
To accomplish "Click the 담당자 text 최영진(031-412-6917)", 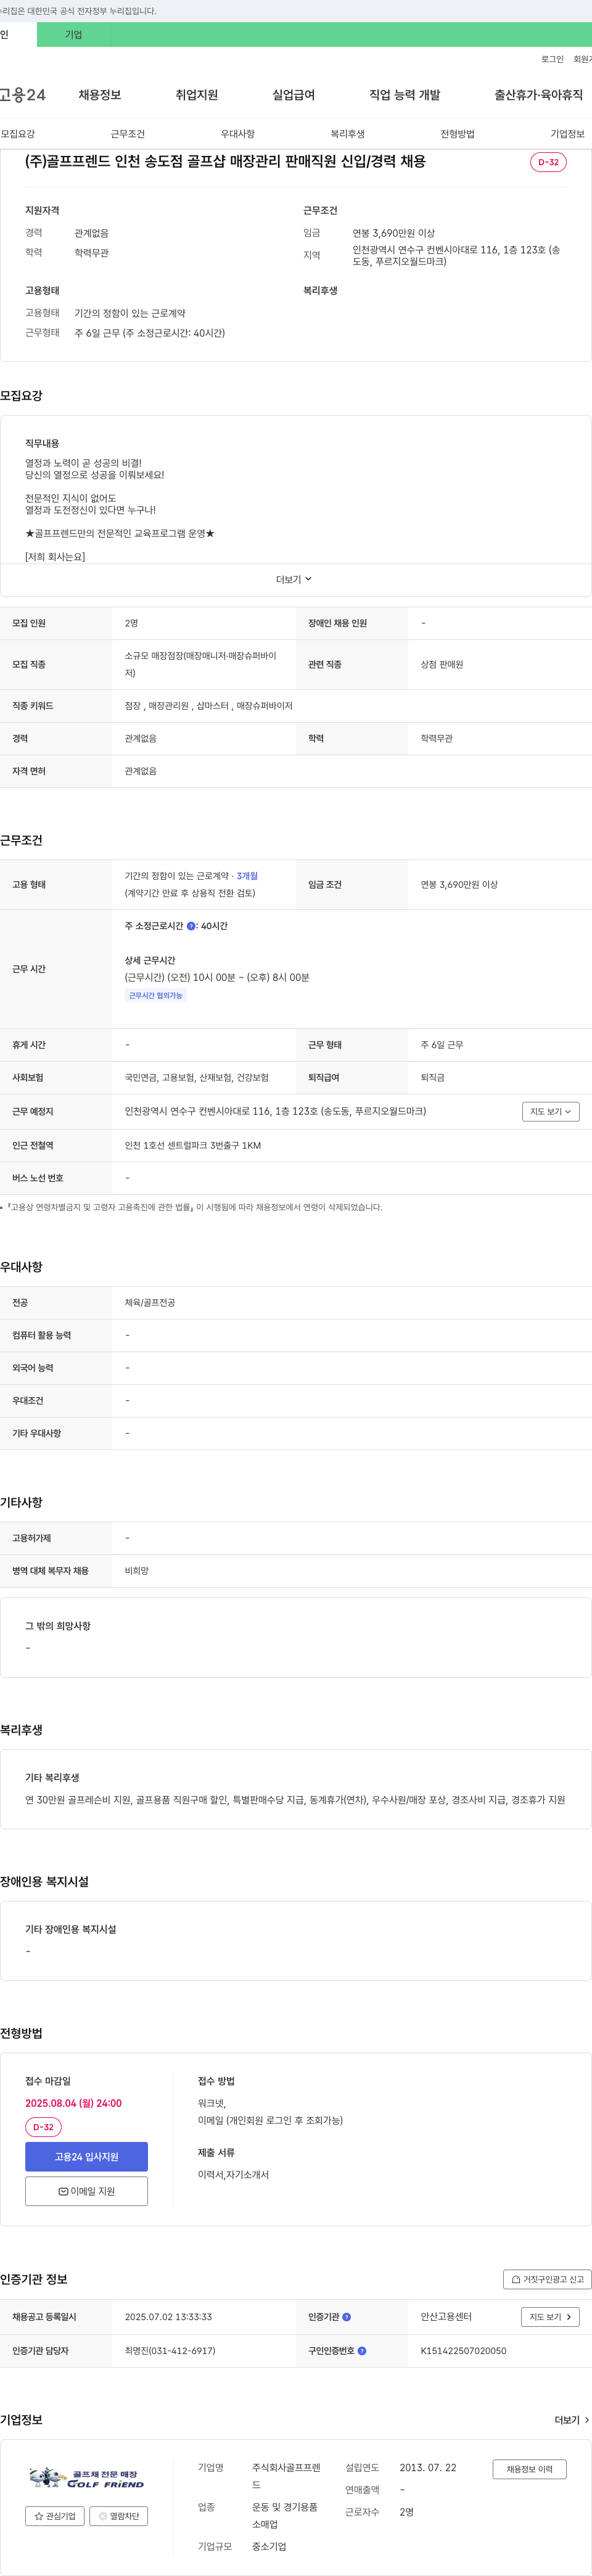I will tap(170, 2351).
